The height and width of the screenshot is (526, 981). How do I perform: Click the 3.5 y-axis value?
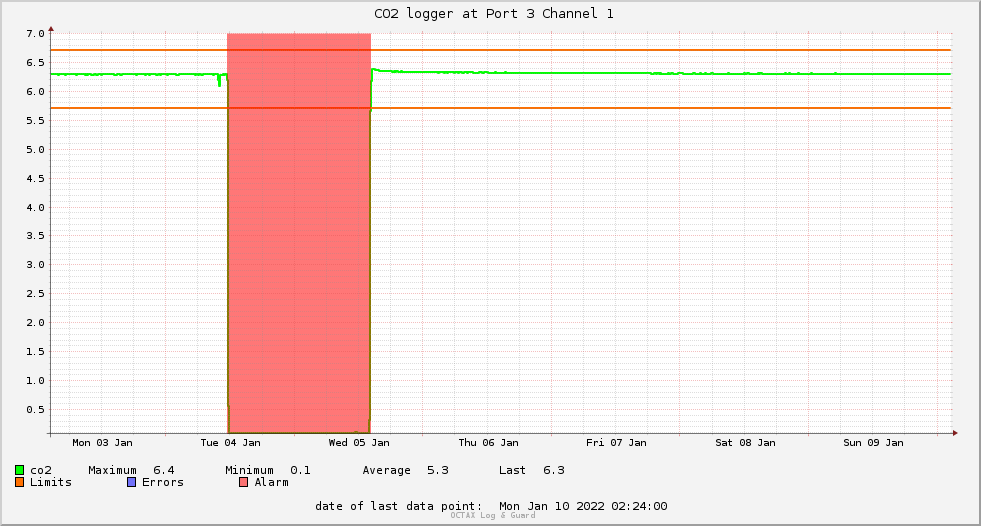pyautogui.click(x=36, y=236)
